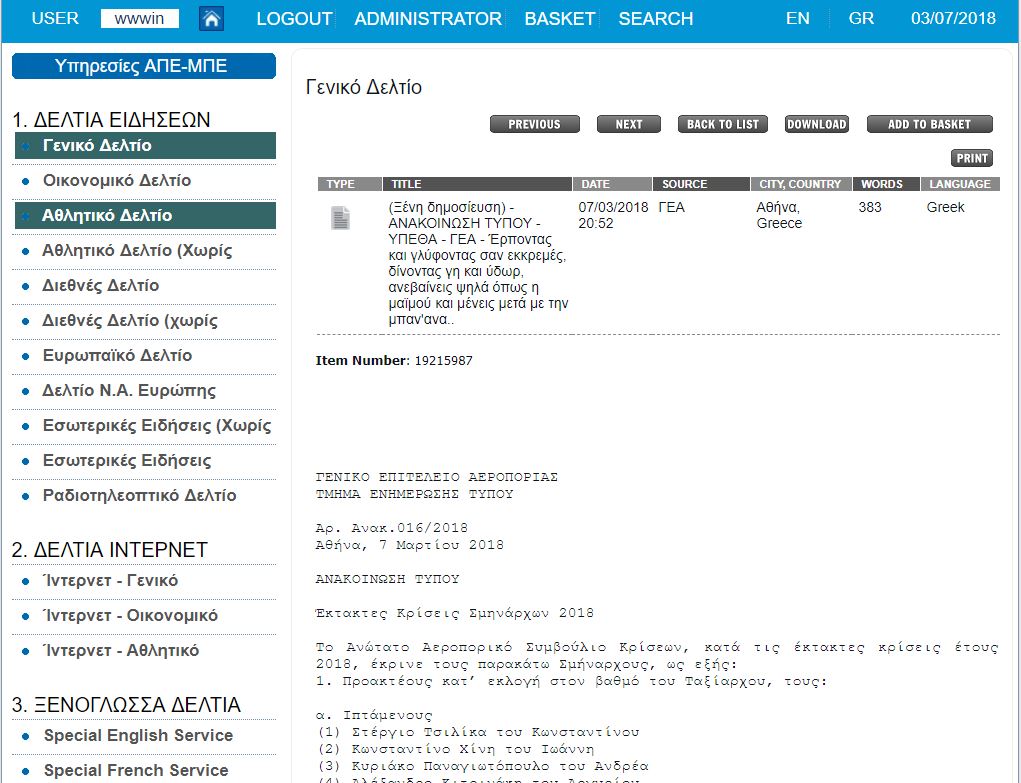
Task: Switch language to GR
Action: coord(860,19)
